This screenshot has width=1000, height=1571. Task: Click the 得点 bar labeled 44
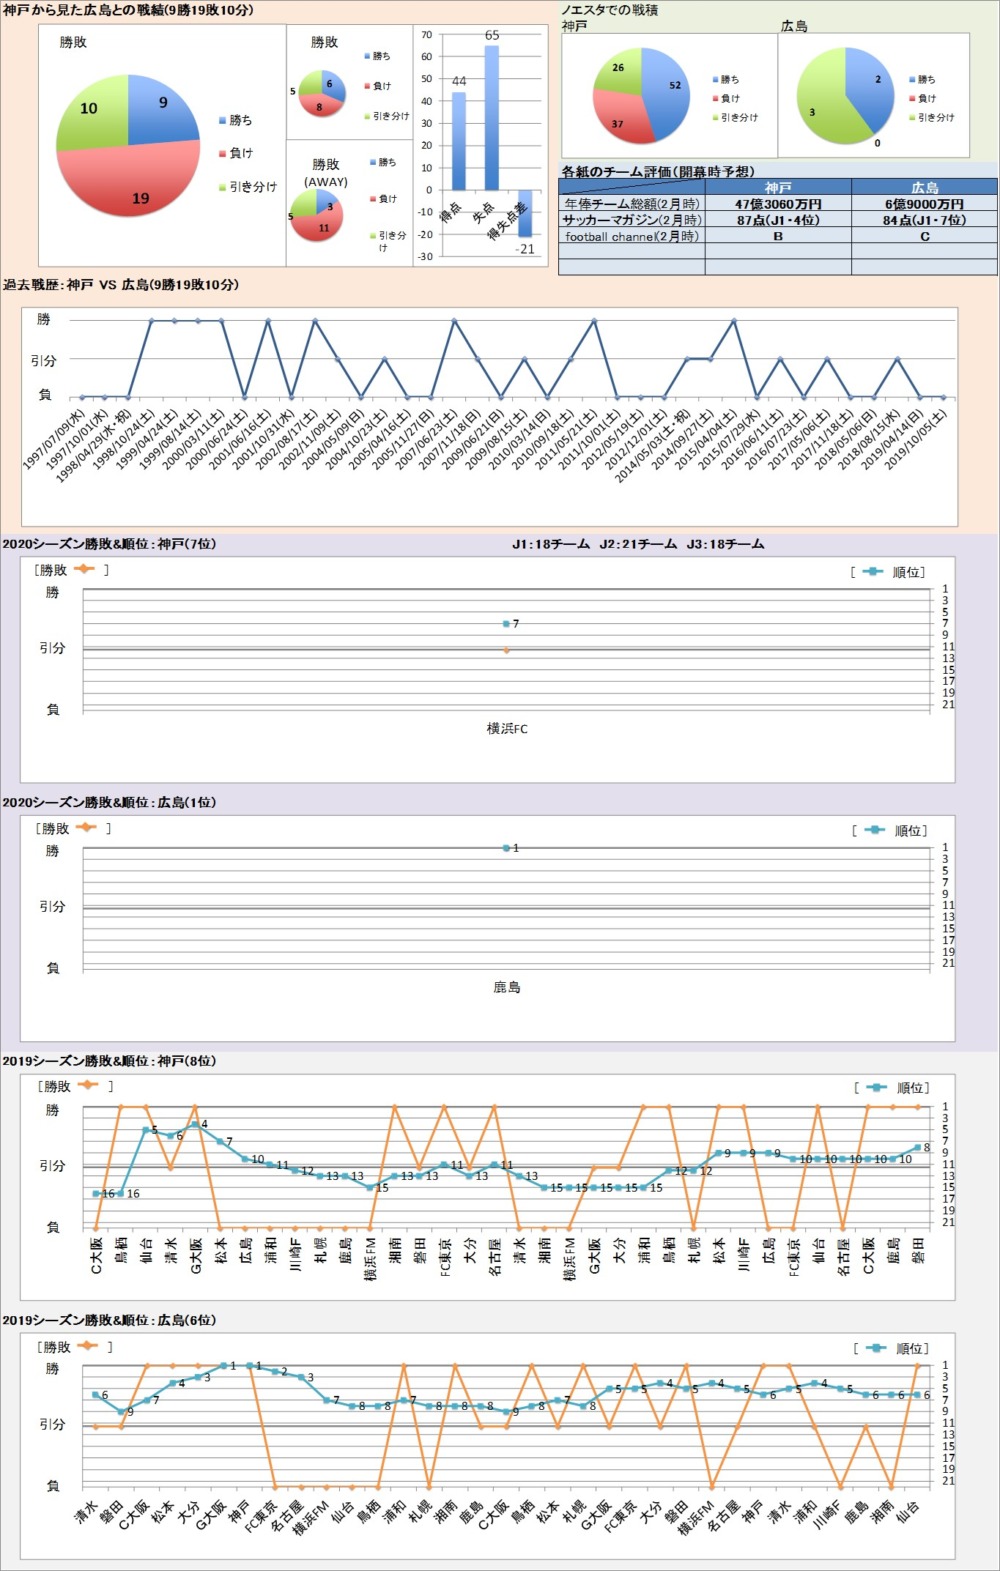click(x=458, y=140)
